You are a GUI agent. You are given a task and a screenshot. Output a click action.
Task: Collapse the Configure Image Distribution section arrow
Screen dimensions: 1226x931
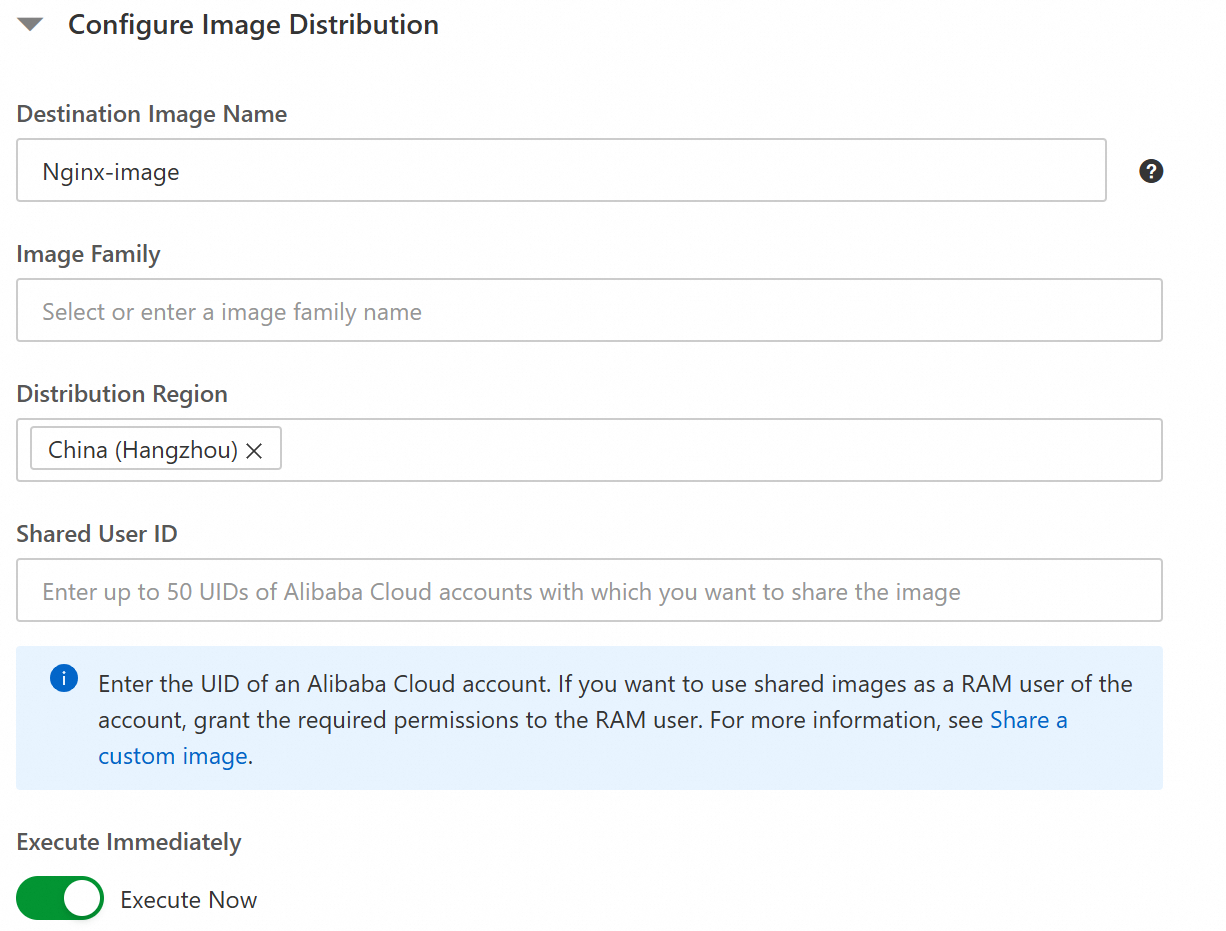pyautogui.click(x=30, y=25)
